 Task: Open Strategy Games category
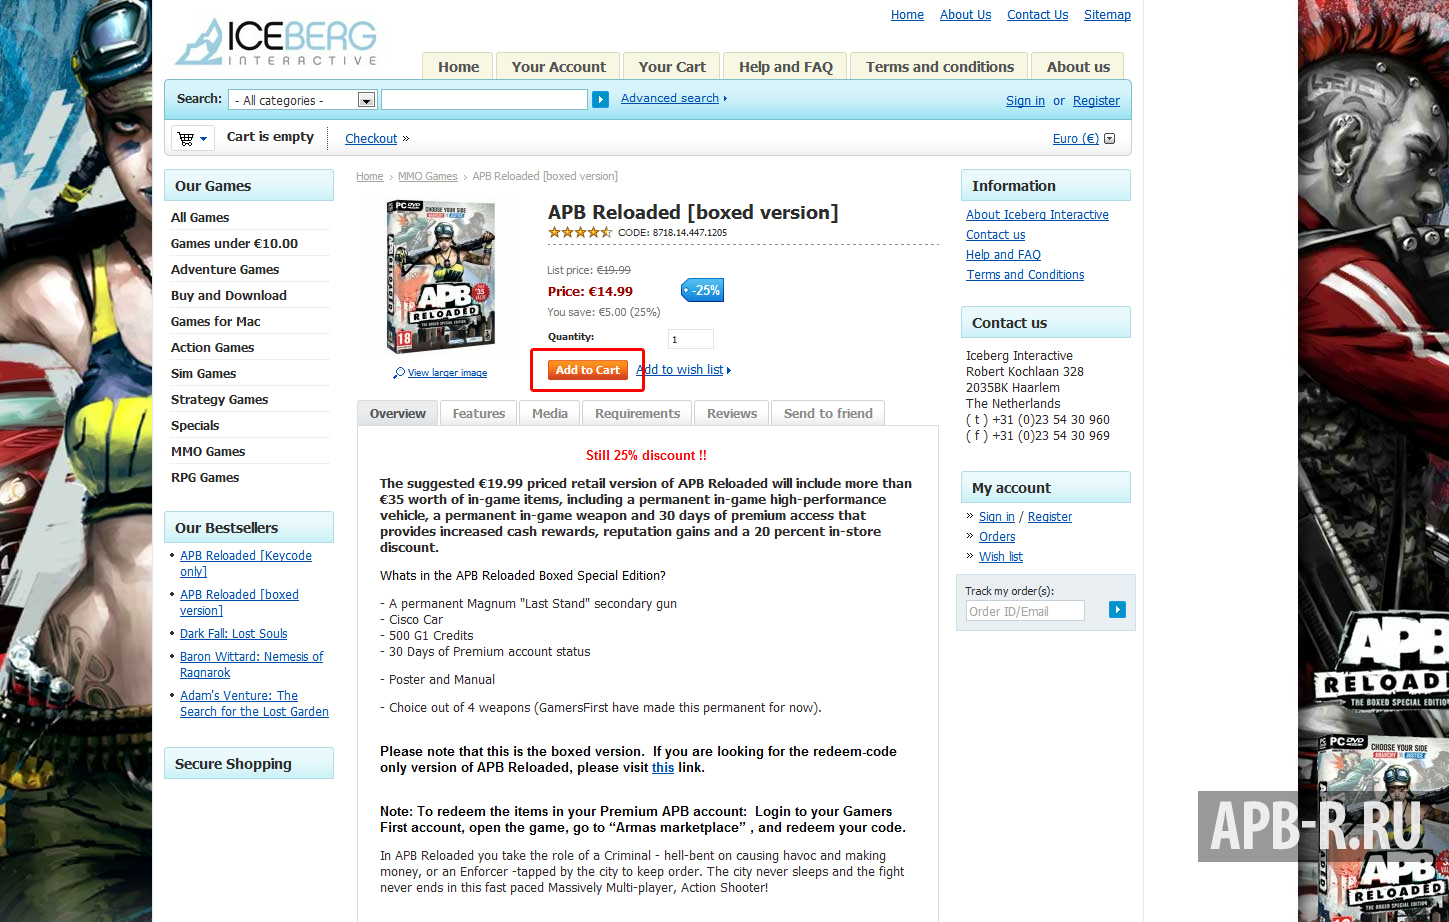(x=220, y=400)
